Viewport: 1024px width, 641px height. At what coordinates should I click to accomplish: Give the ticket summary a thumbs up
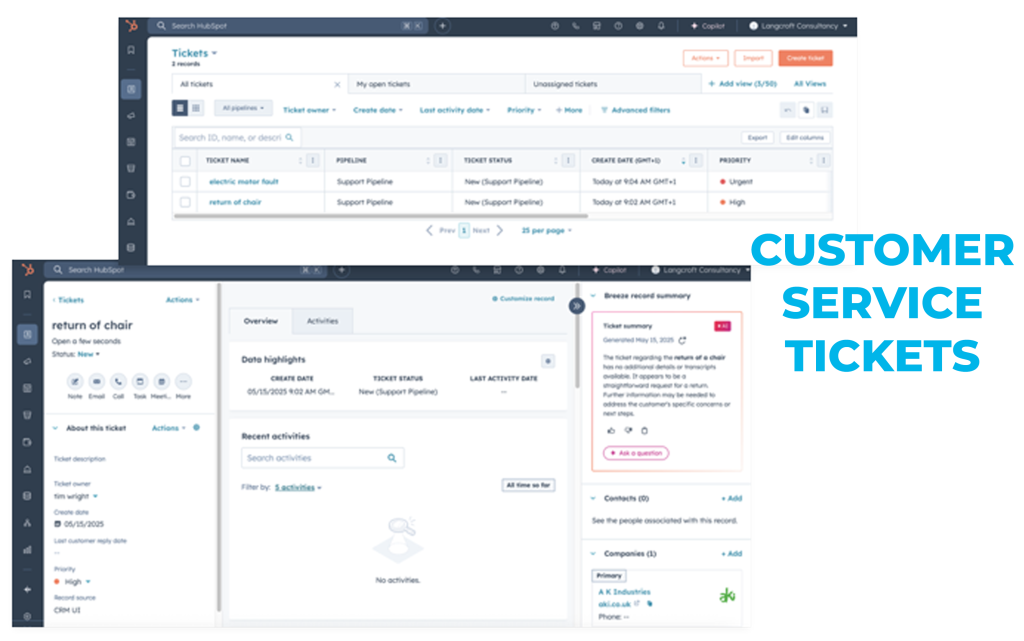point(611,431)
